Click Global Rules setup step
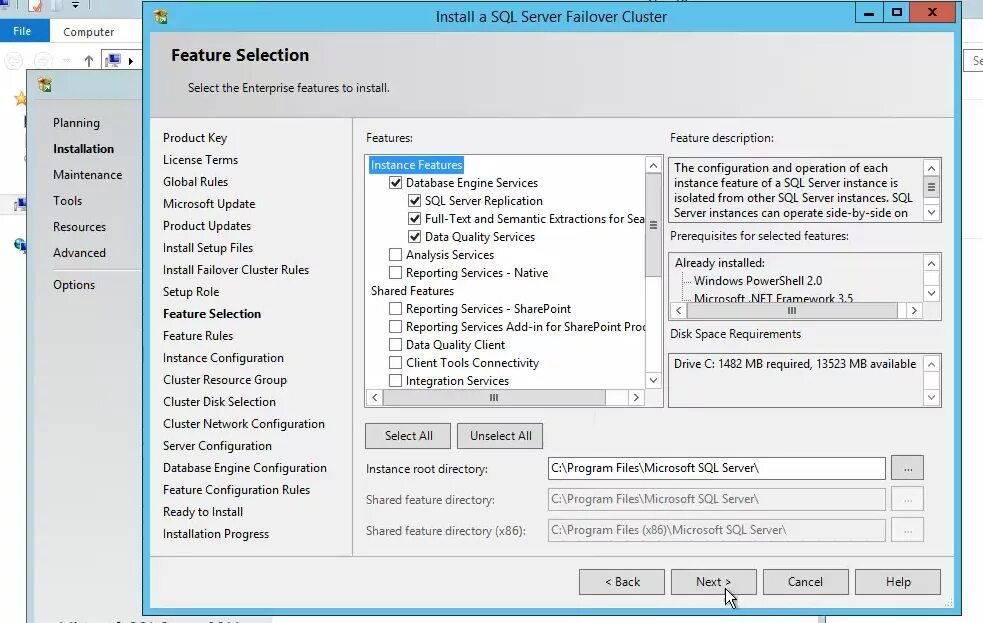 pos(196,182)
